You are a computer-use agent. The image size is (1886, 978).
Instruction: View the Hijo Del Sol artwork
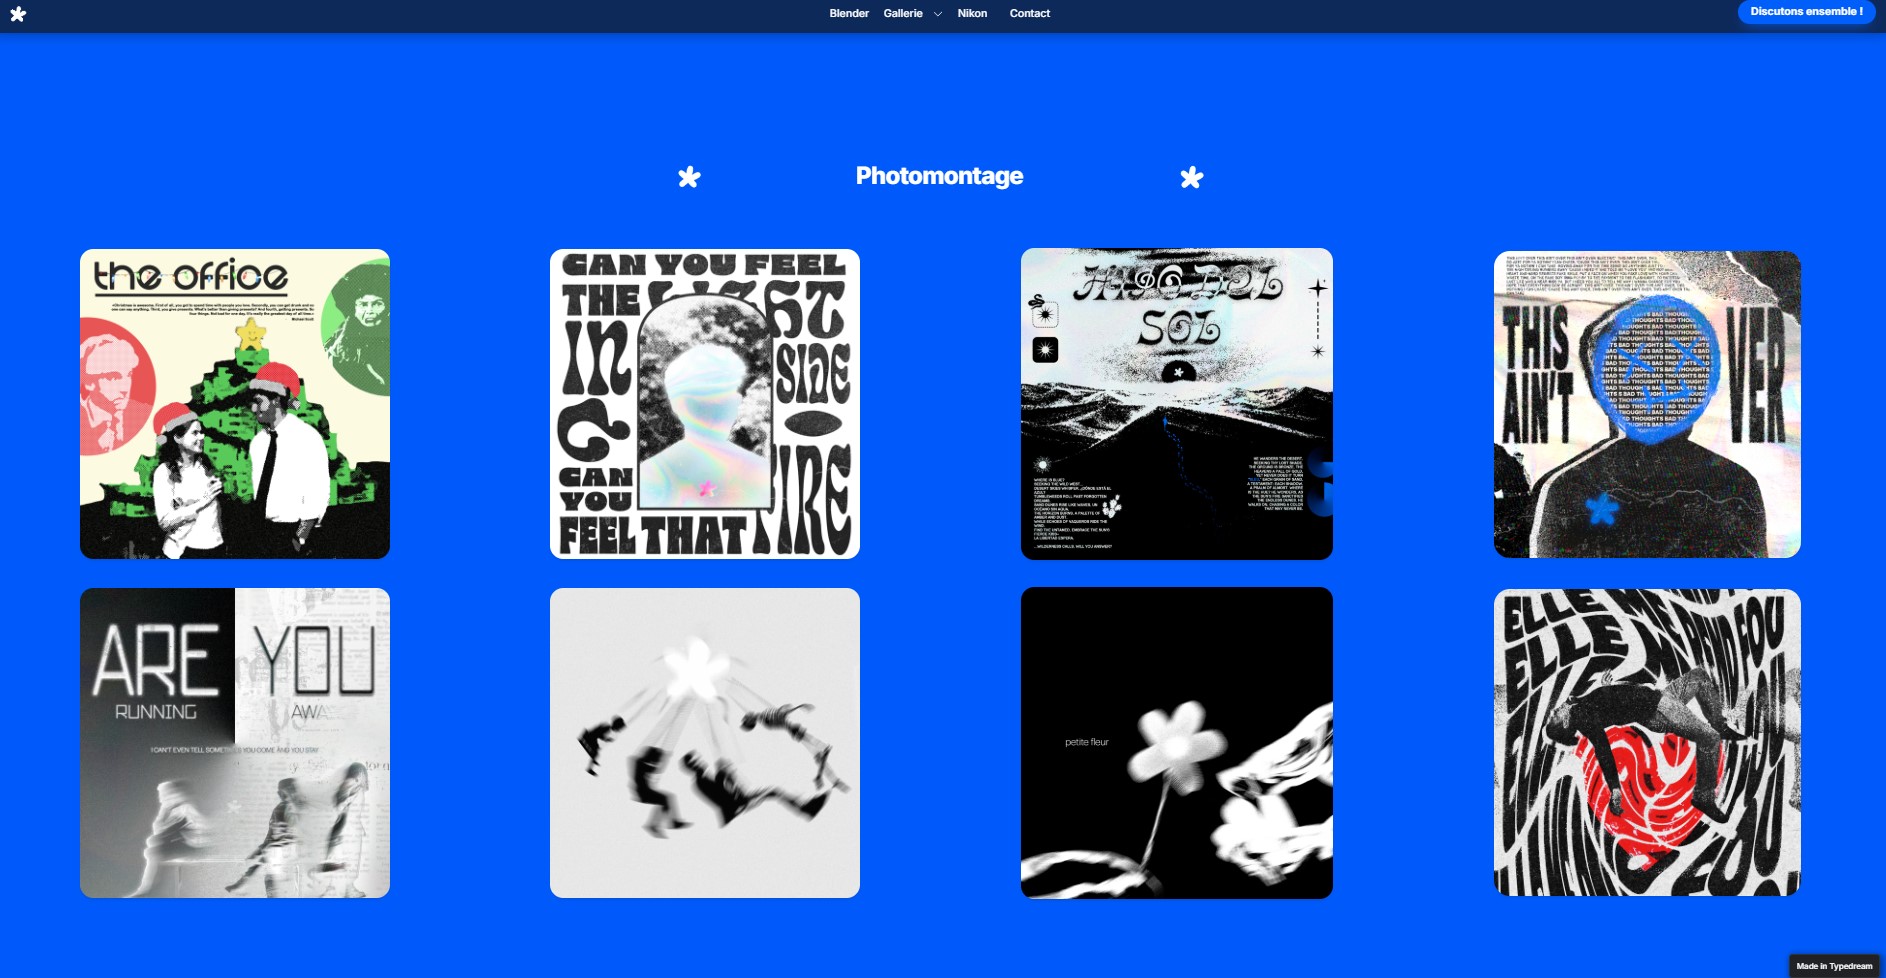click(x=1176, y=404)
